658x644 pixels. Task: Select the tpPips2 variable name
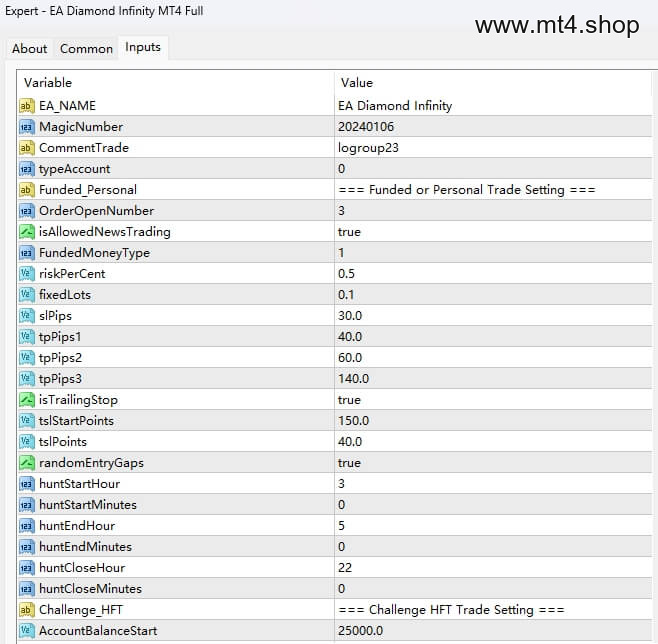pos(60,357)
